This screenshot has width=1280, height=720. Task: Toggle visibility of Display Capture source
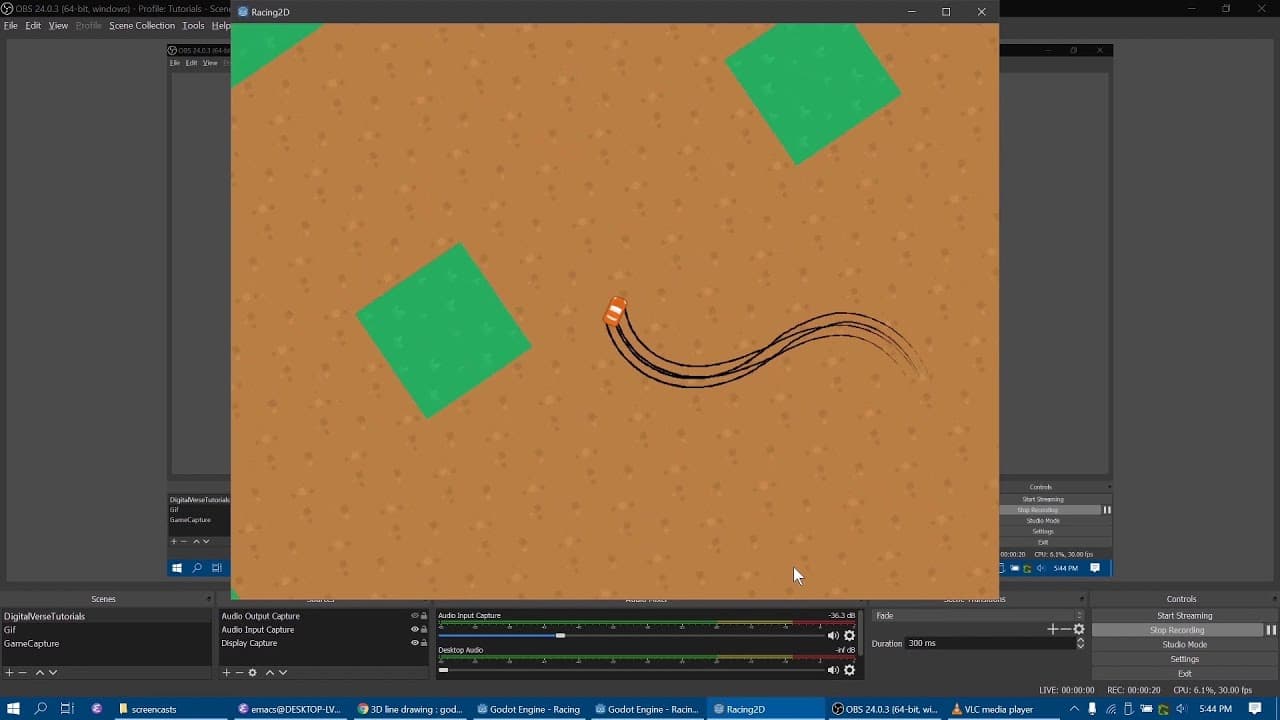coord(415,643)
